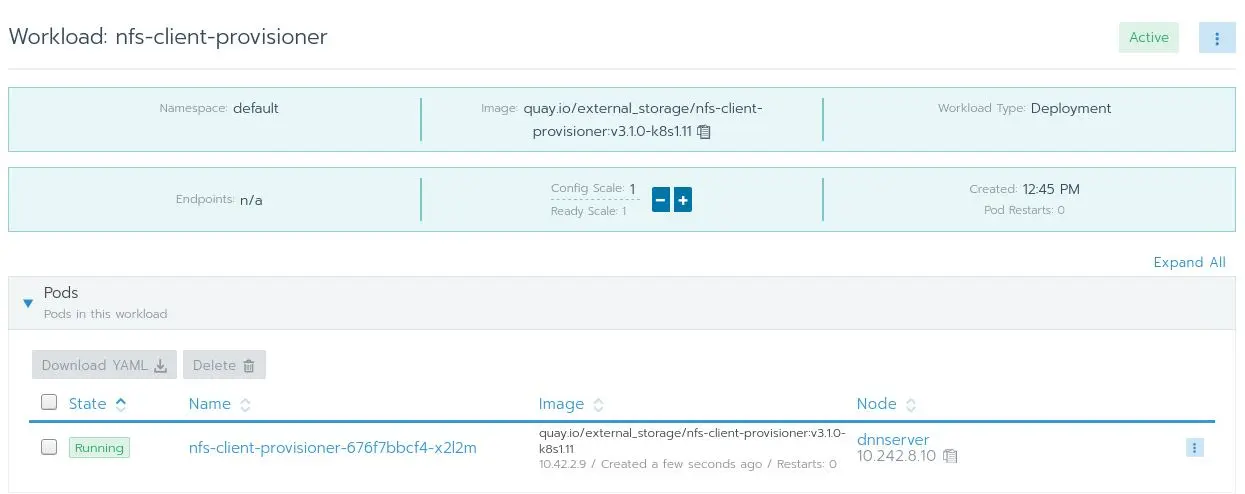Sort pods by Node column
Screen dimensions: 1245x494
pos(887,404)
